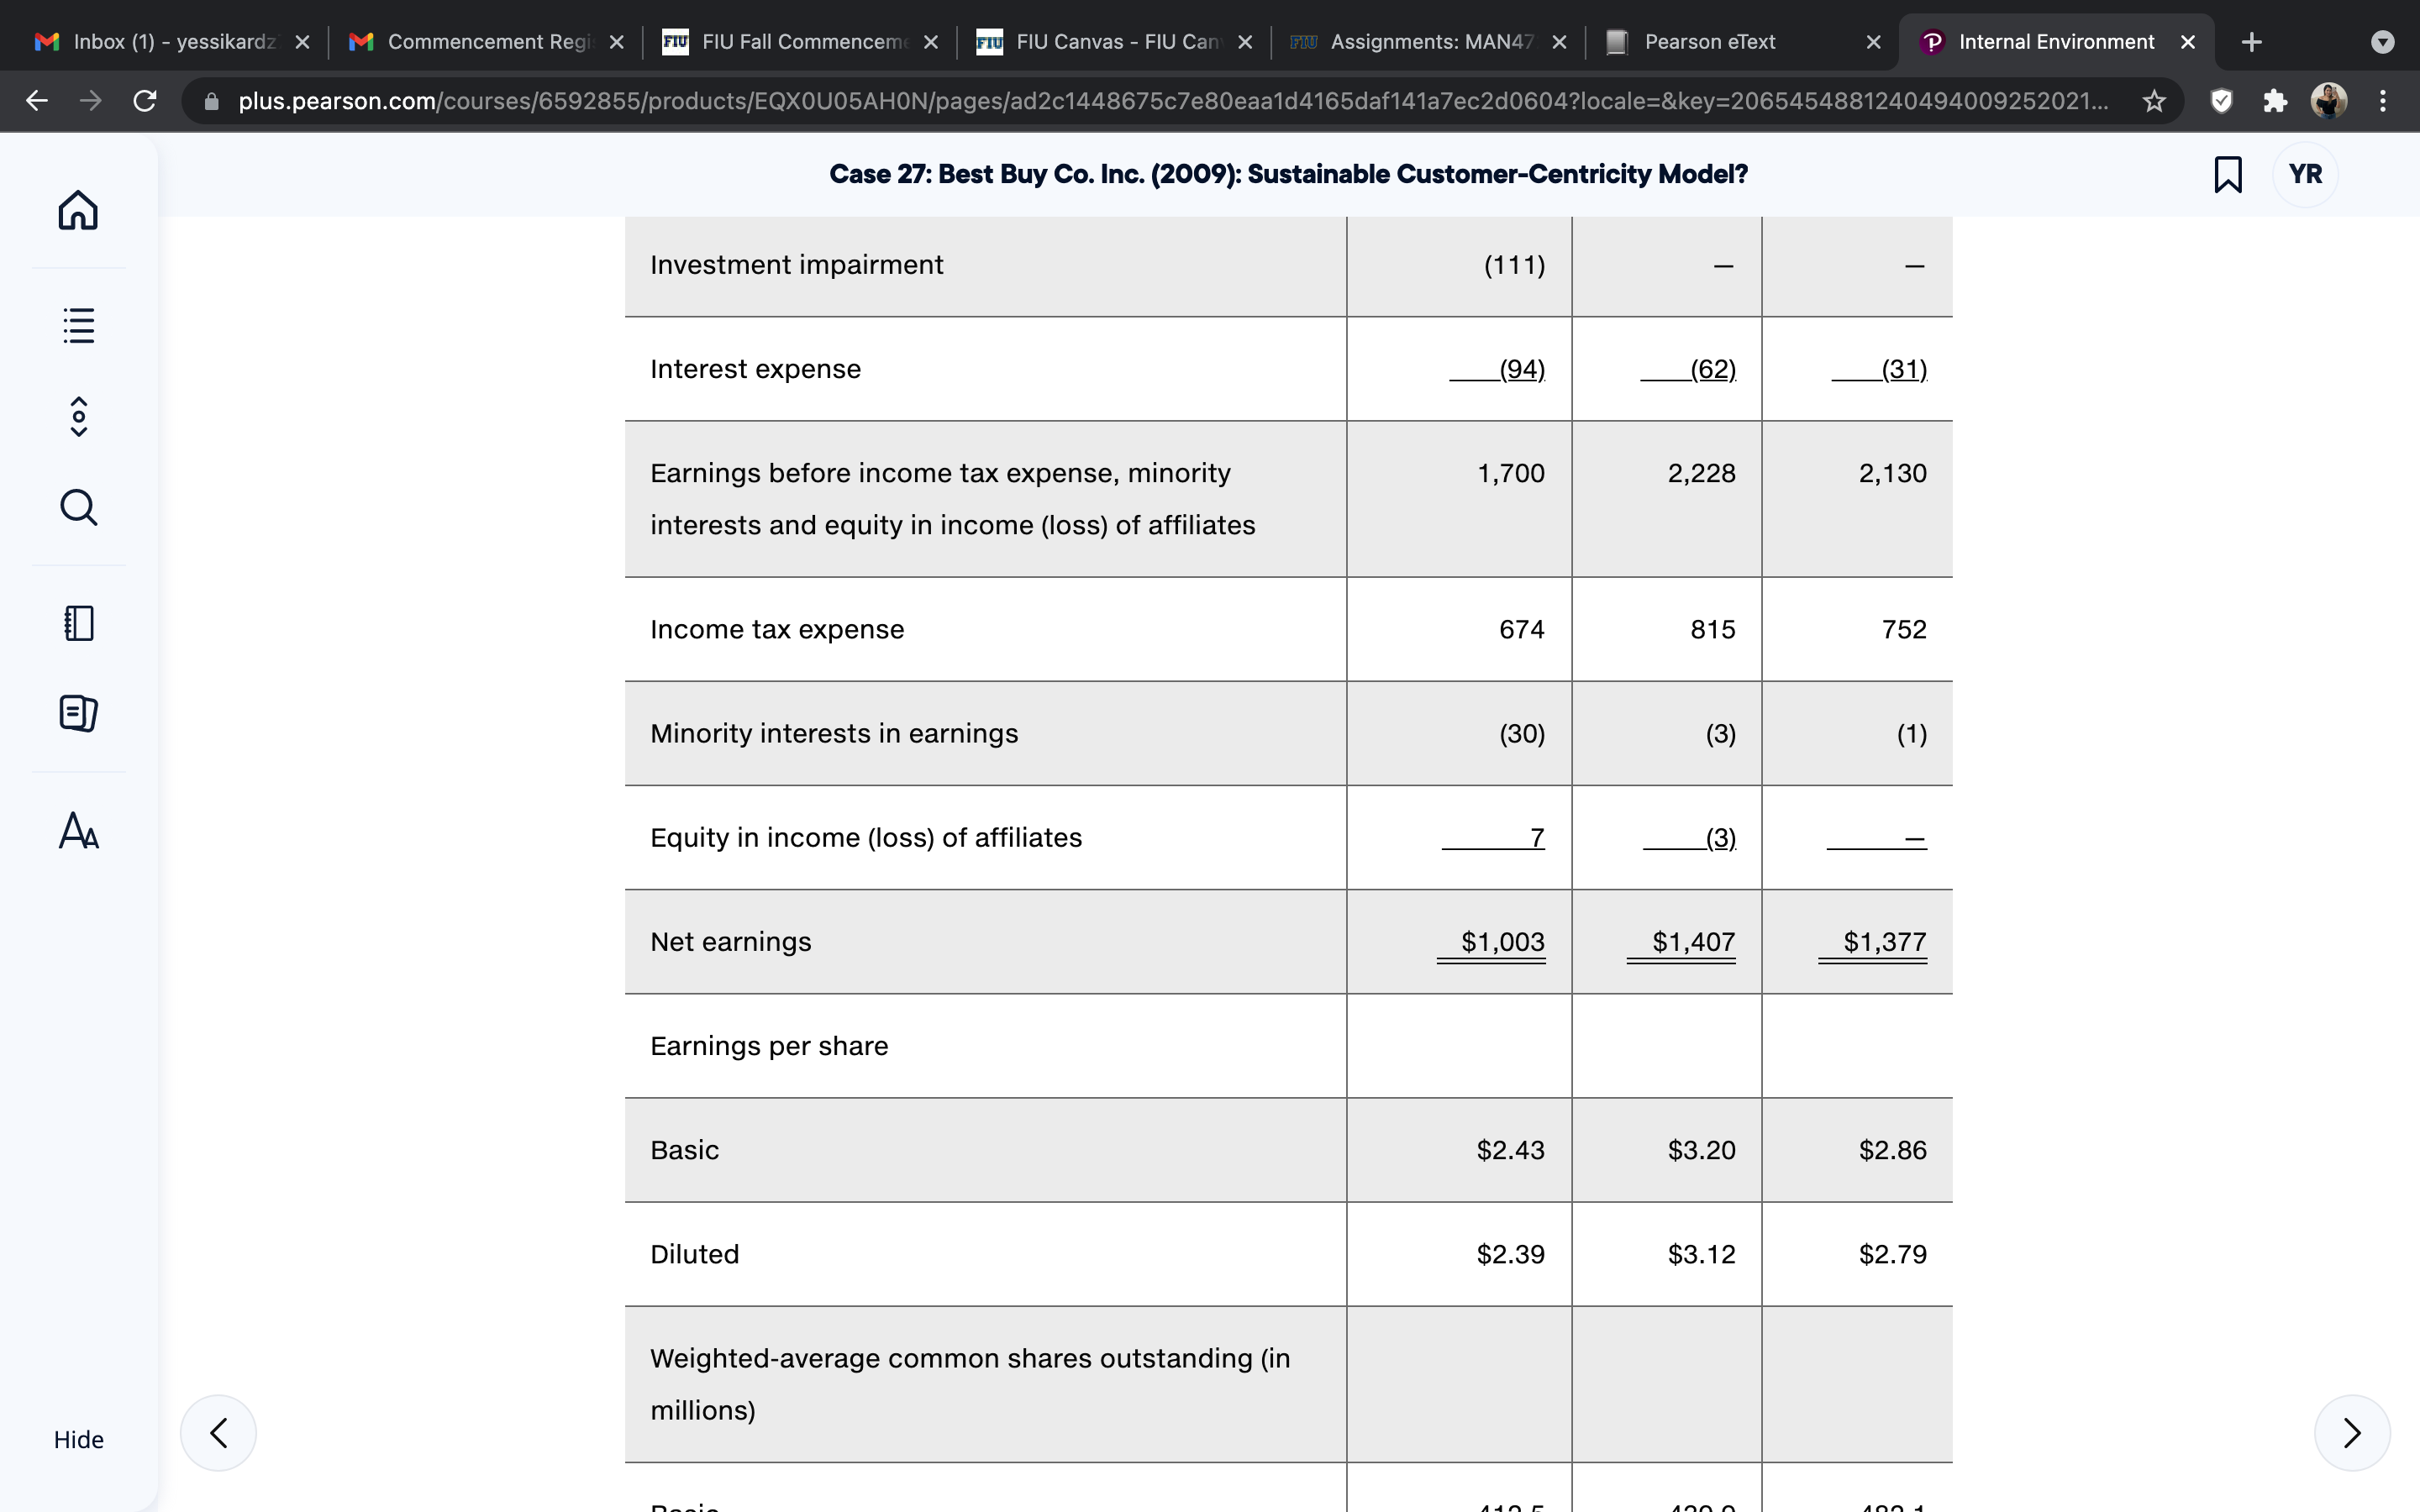The image size is (2420, 1512).
Task: Select the Minority interests in earnings label
Action: coord(834,733)
